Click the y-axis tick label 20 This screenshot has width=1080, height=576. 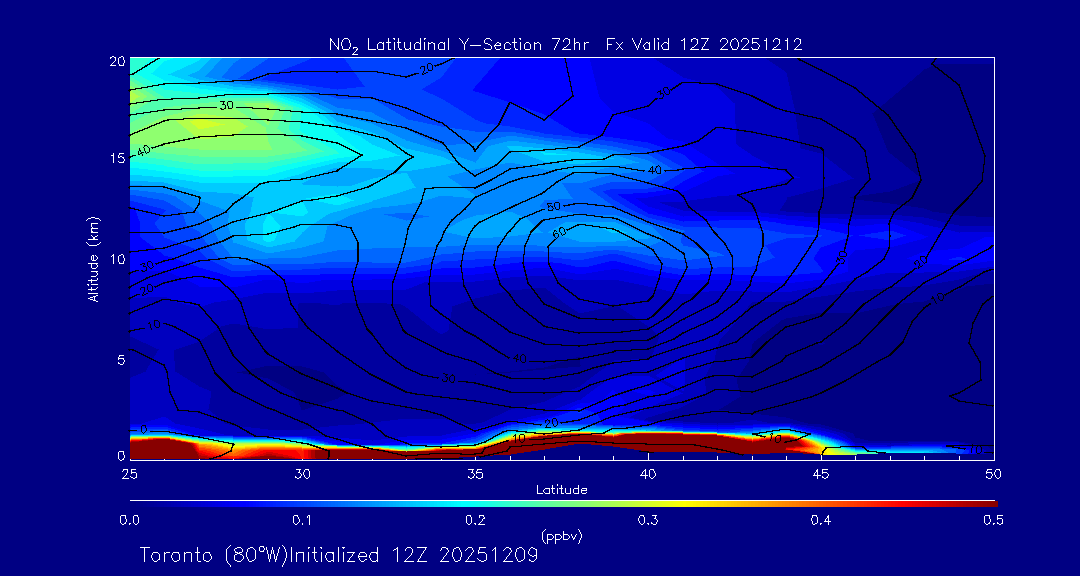coord(115,60)
